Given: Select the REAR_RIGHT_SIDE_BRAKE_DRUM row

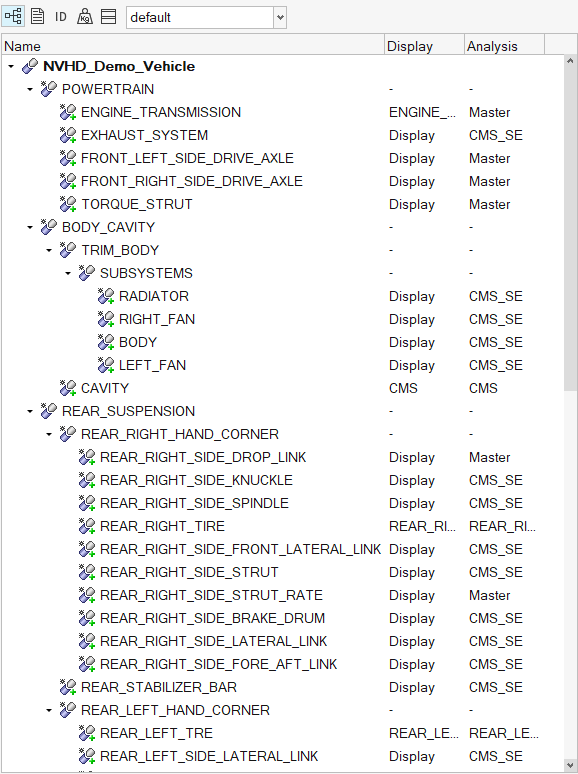Looking at the screenshot, I should tap(282, 618).
